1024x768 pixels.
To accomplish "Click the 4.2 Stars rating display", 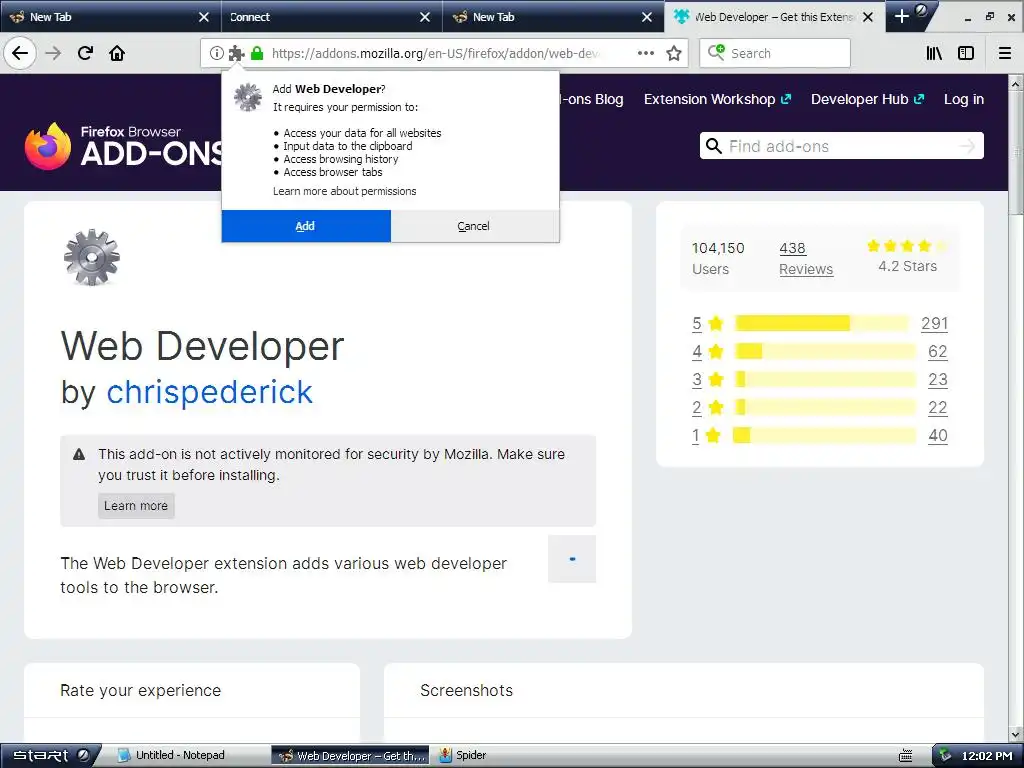I will coord(907,256).
